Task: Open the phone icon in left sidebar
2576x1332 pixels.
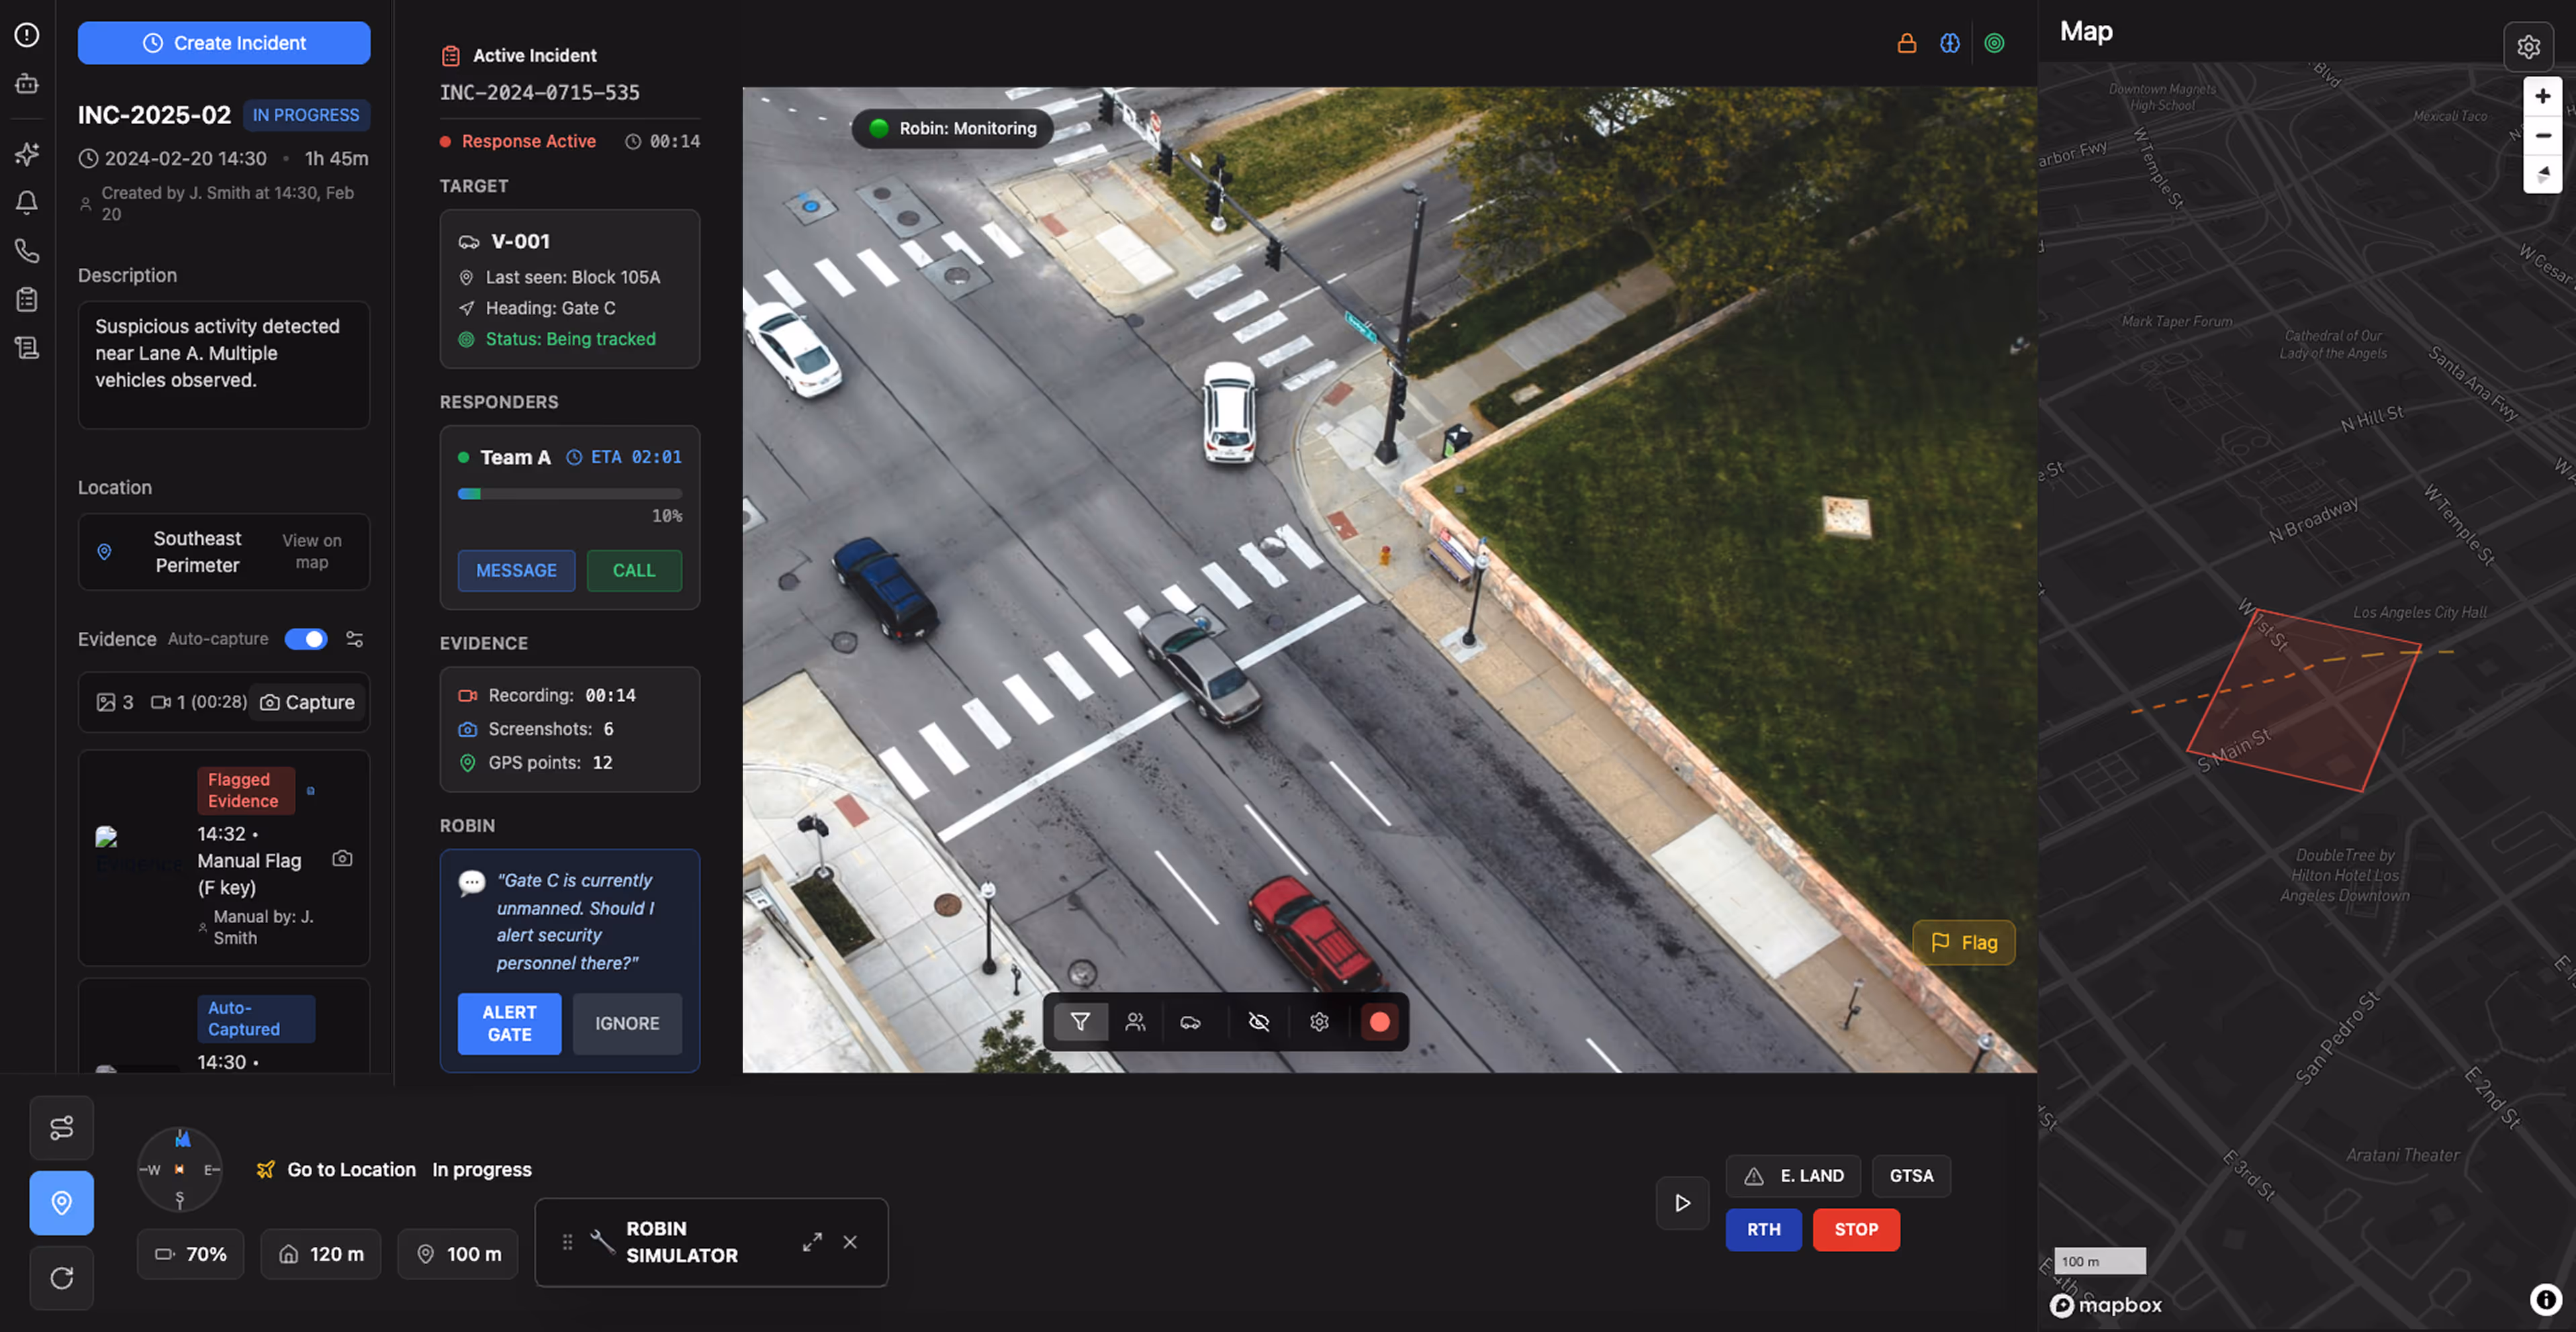Action: [27, 251]
